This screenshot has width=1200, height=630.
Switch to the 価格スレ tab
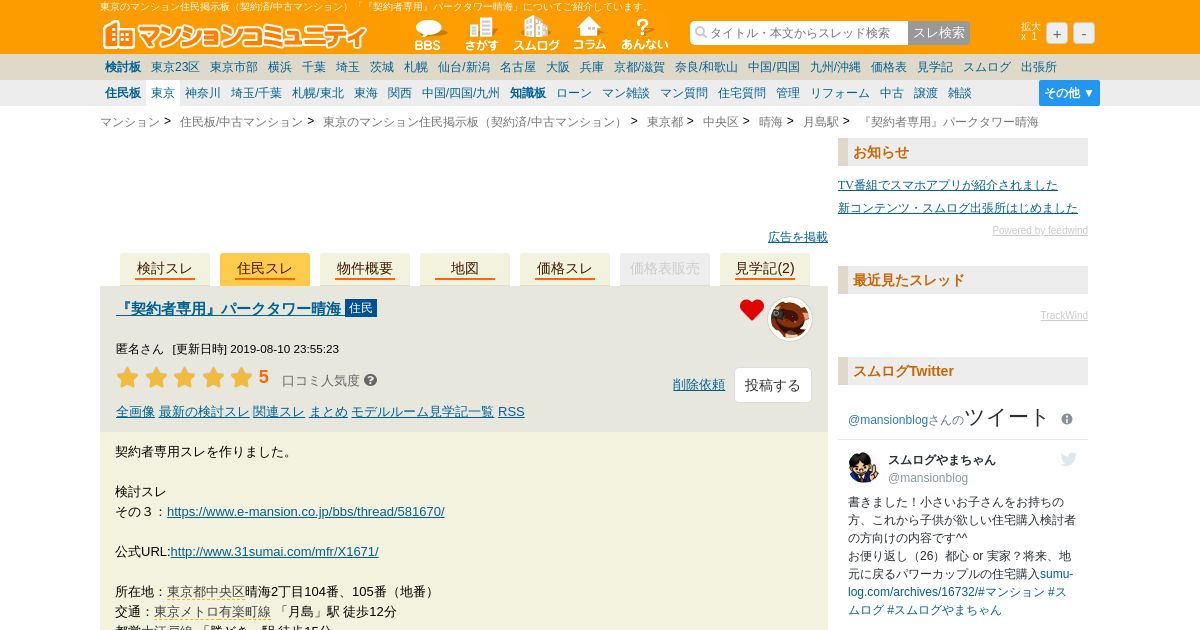565,269
